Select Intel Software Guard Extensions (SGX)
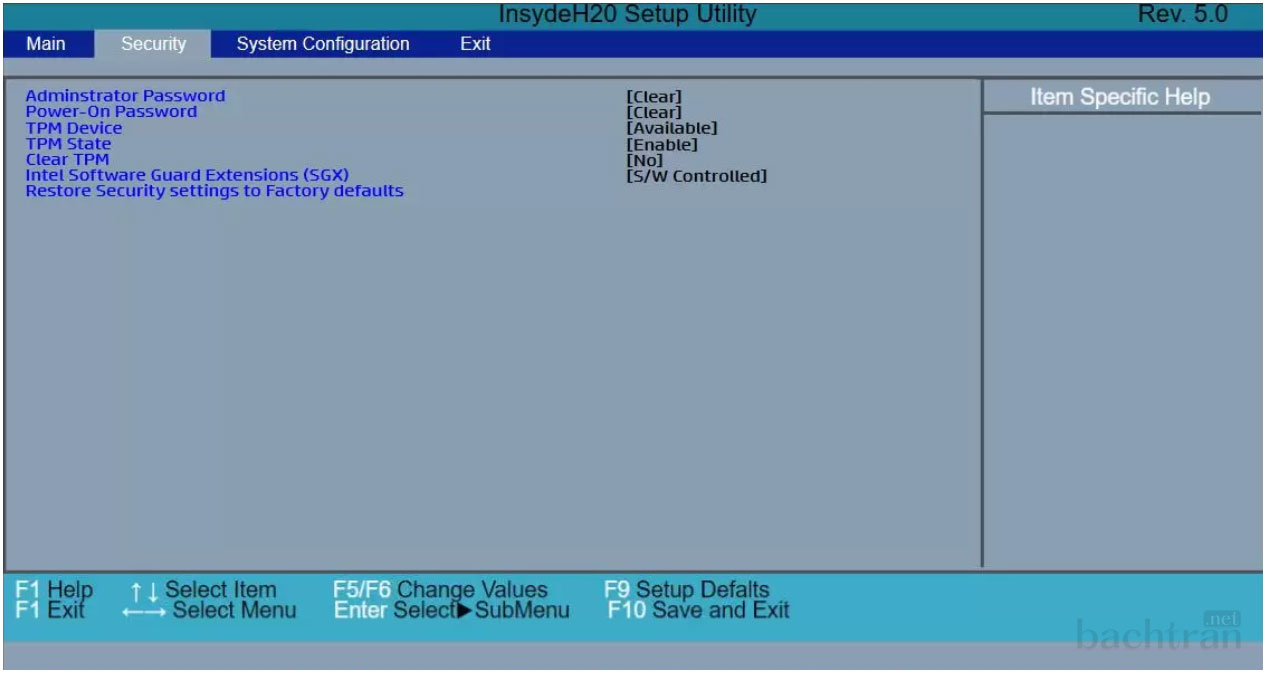Viewport: 1267px width, 673px height. click(x=187, y=175)
